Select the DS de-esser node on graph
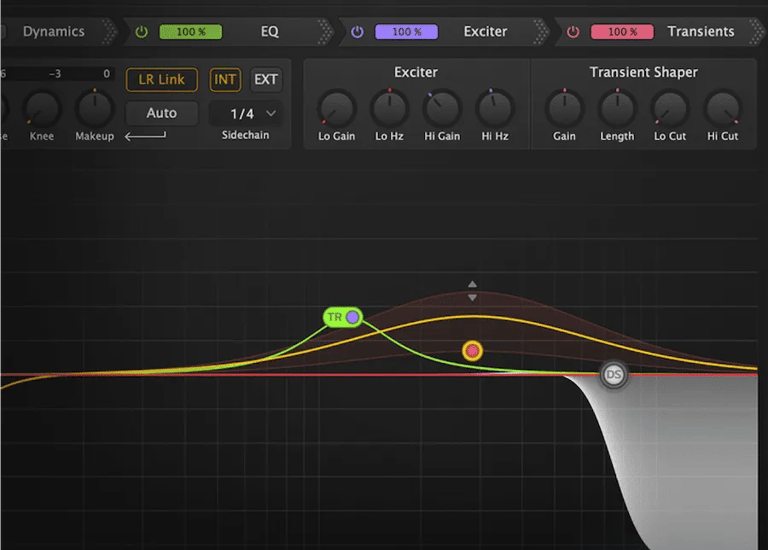768x550 pixels. pyautogui.click(x=614, y=375)
